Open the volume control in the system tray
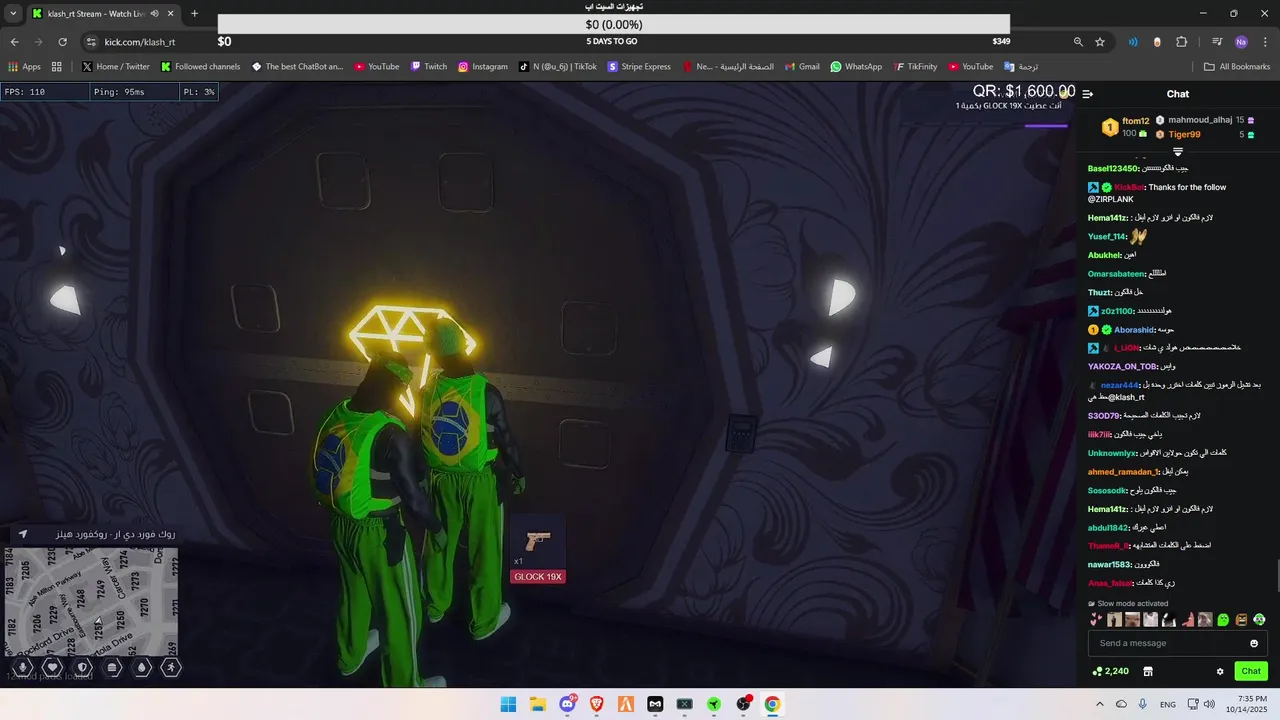Screen dimensions: 1280x720 coord(1211,704)
